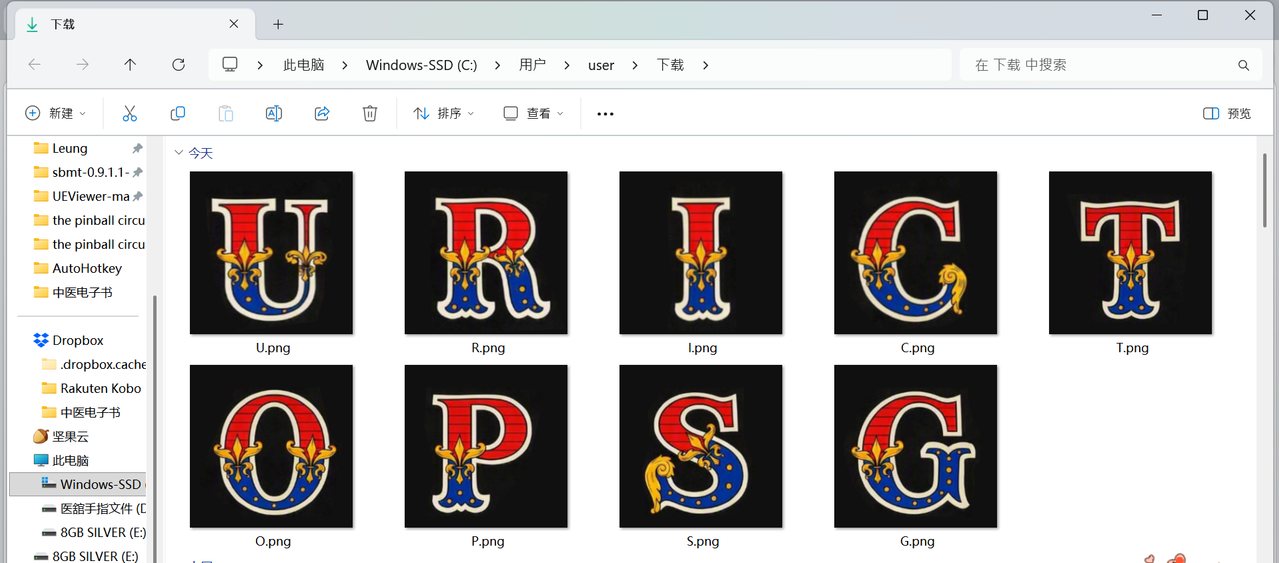Open the 排序 sort dropdown
Viewport: 1279px width, 563px height.
click(444, 114)
